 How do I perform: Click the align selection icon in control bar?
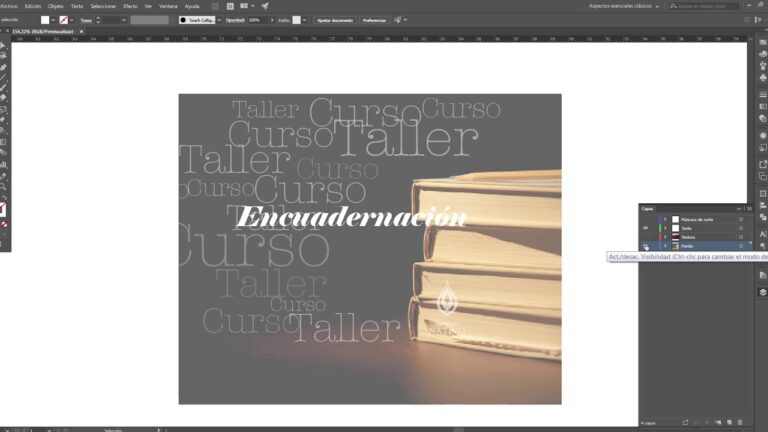(x=398, y=20)
